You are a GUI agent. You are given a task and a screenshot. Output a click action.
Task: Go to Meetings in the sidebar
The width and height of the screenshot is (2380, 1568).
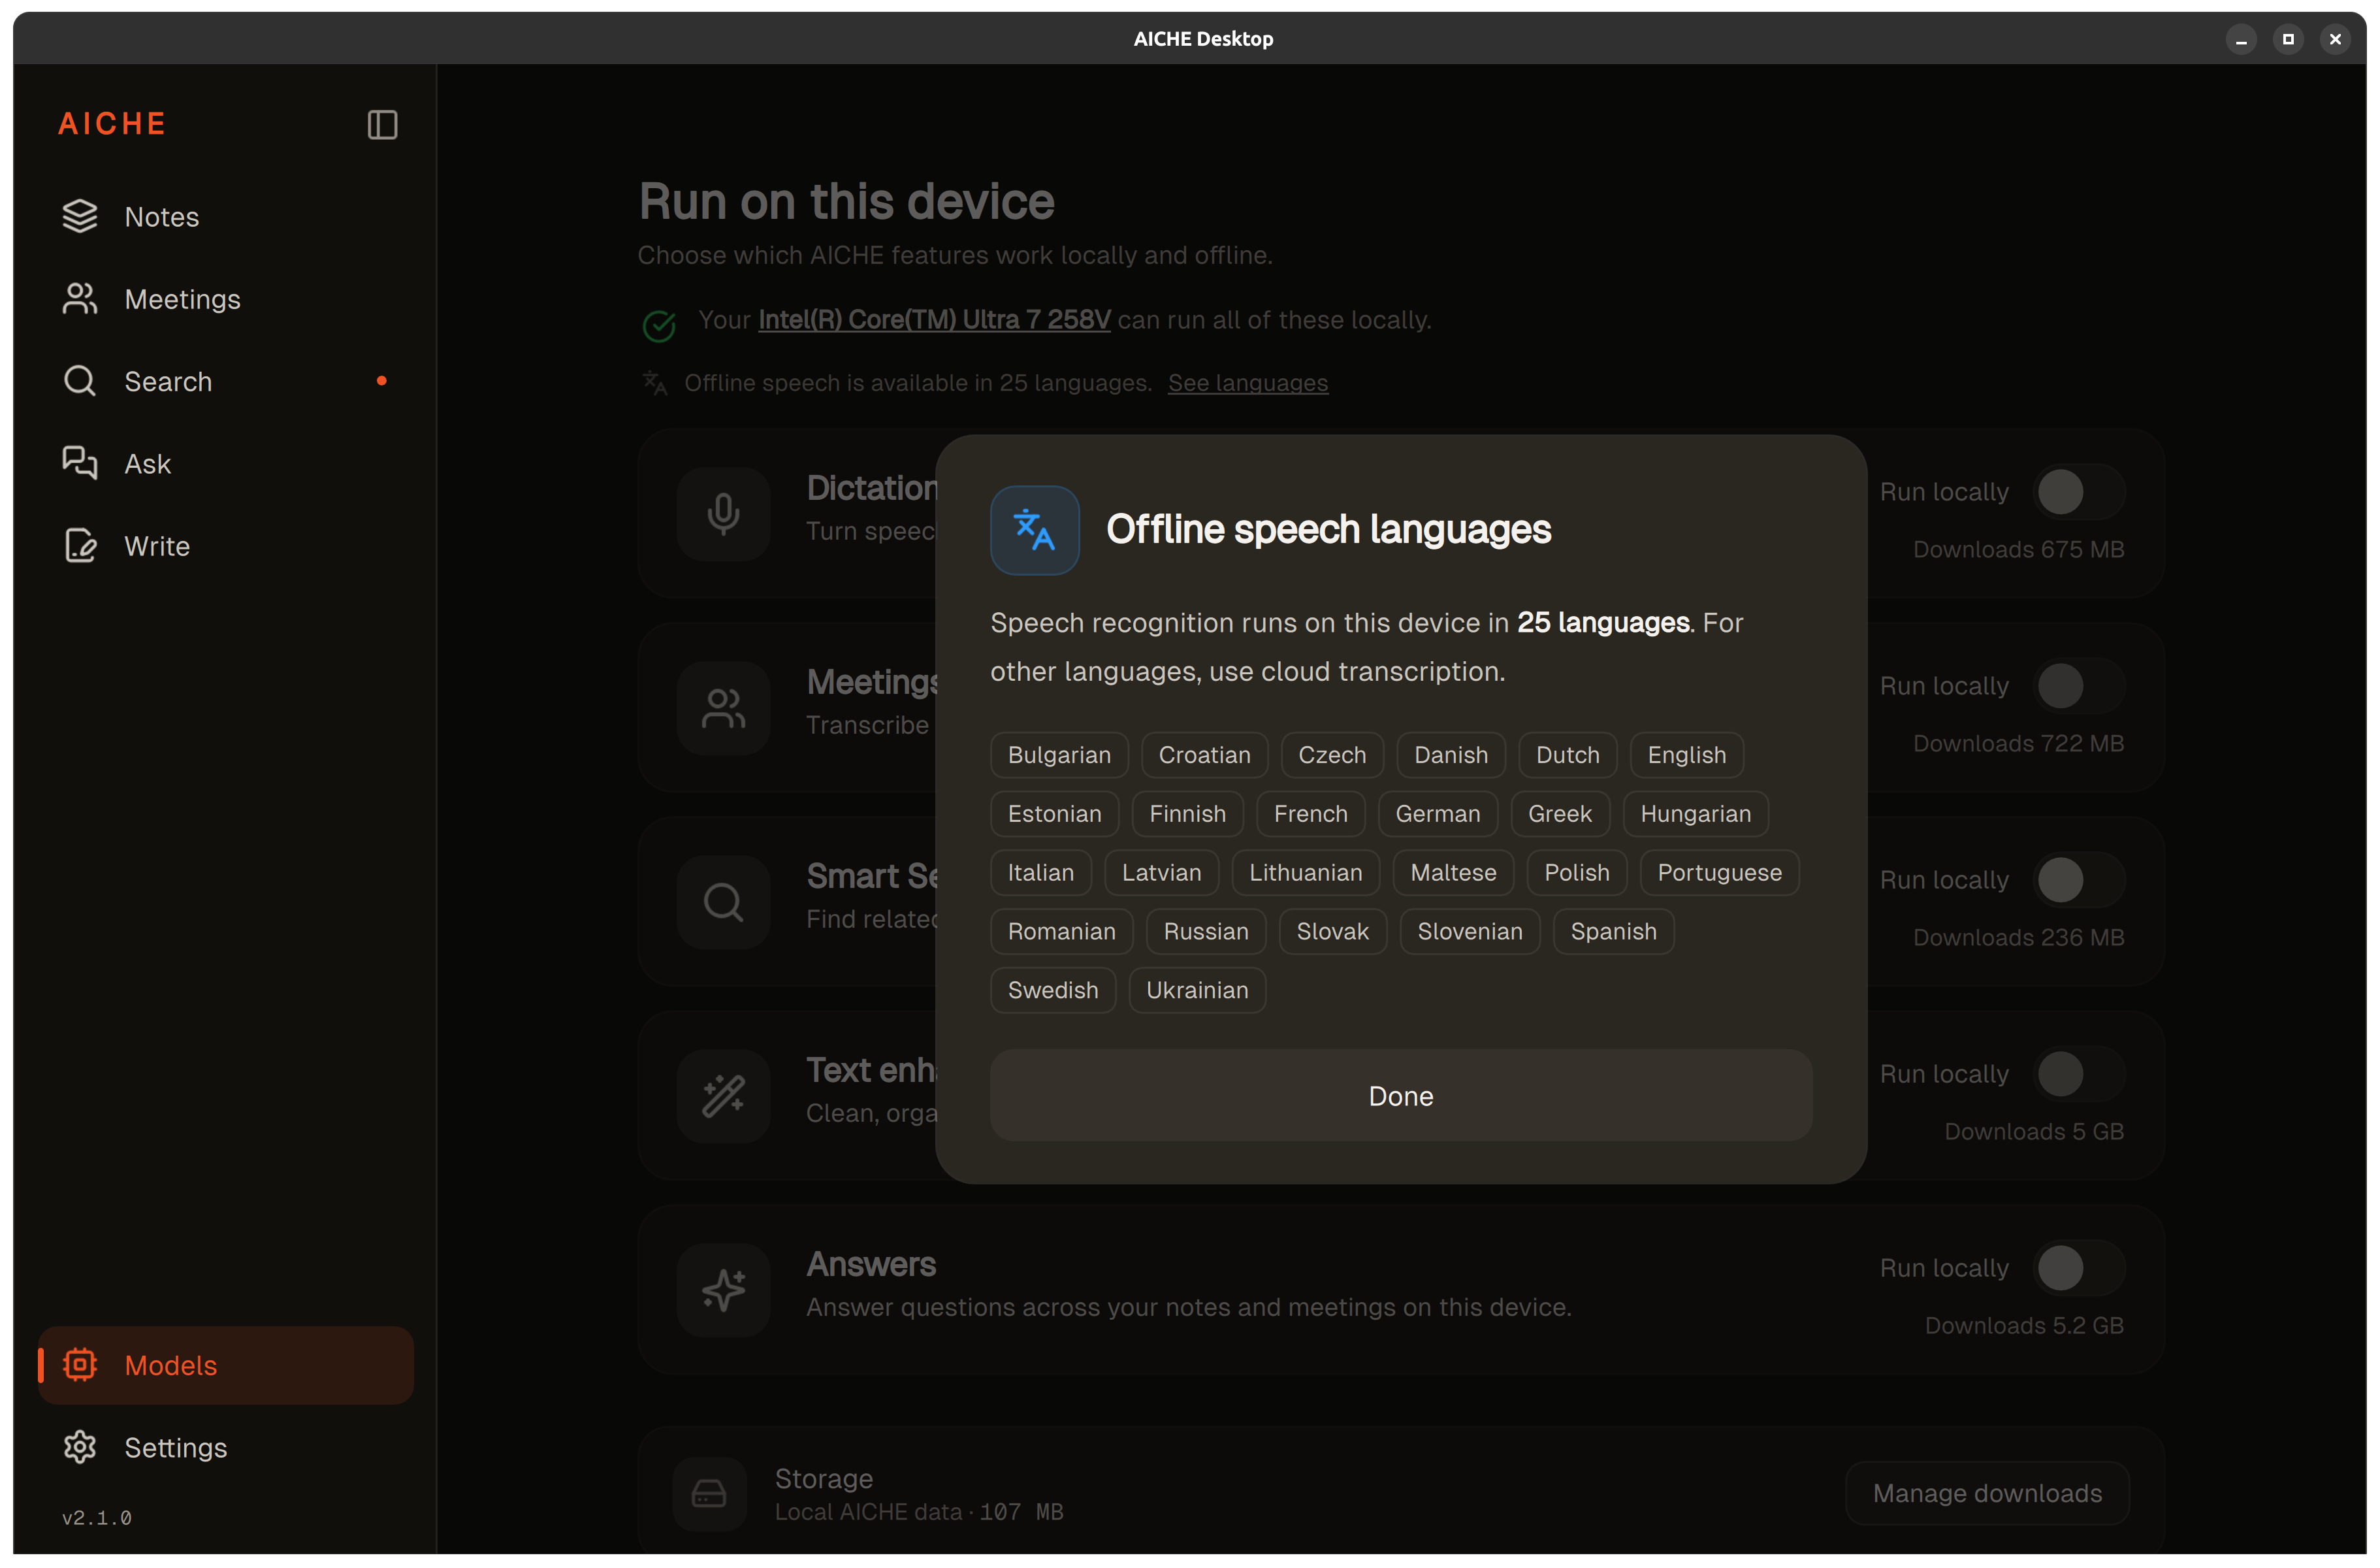point(226,299)
